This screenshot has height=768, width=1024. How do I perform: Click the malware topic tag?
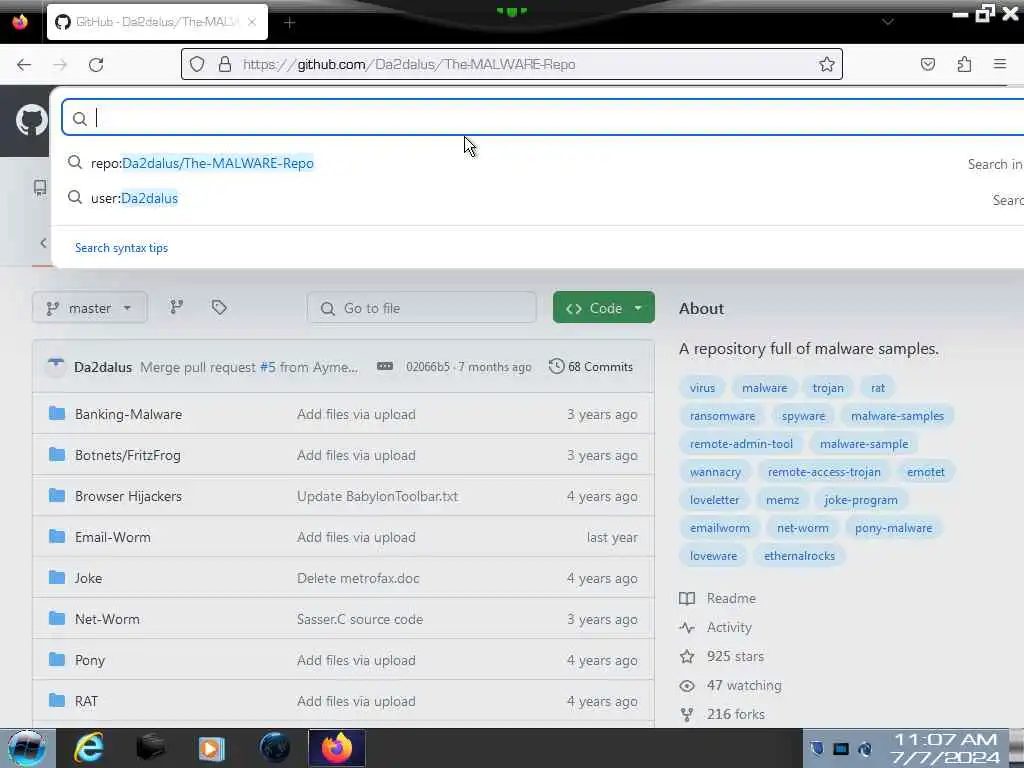tap(764, 388)
